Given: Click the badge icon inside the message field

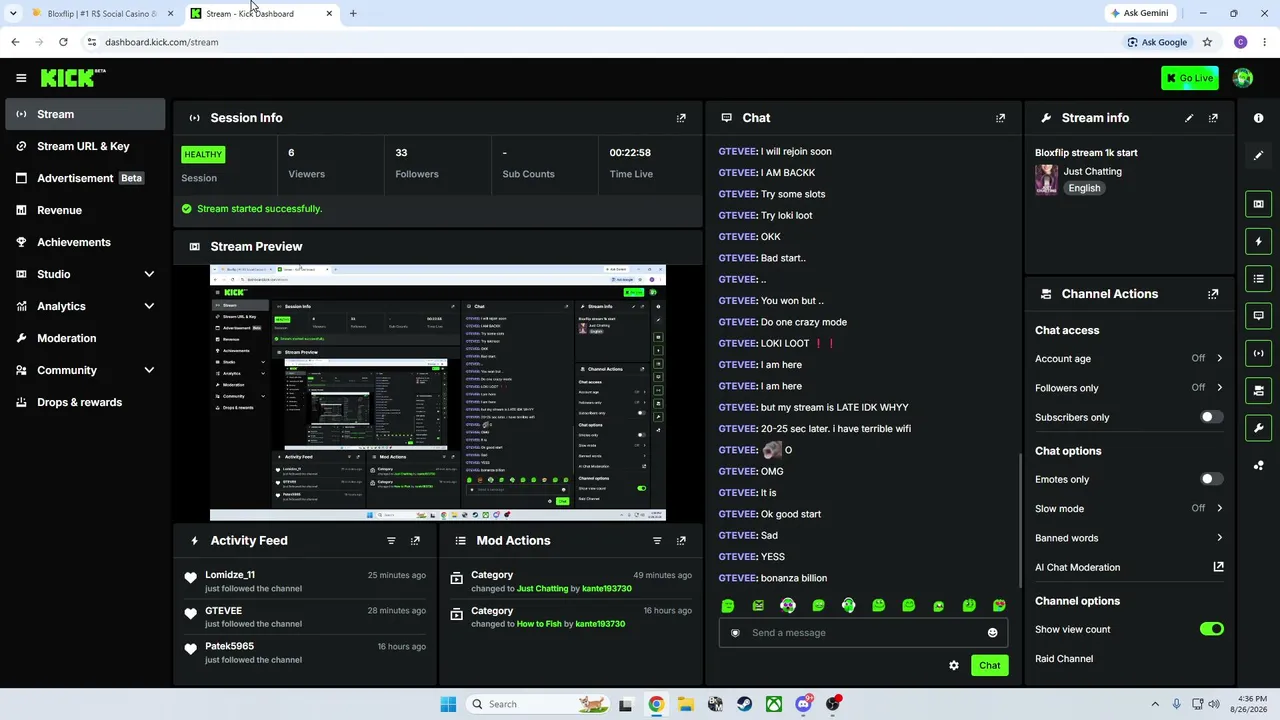Looking at the screenshot, I should [x=735, y=633].
